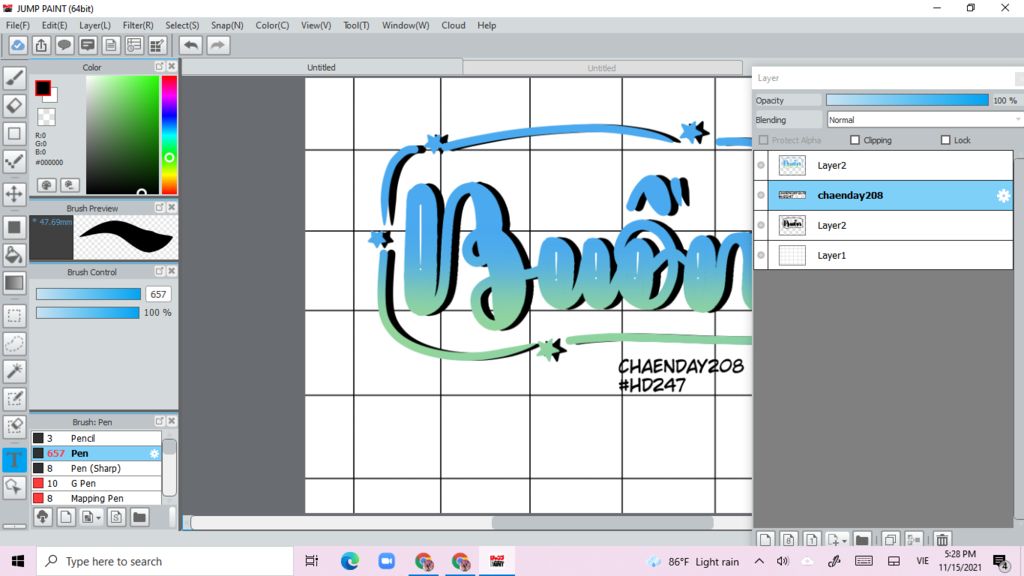Click the cloud save icon in toolbar

point(18,45)
